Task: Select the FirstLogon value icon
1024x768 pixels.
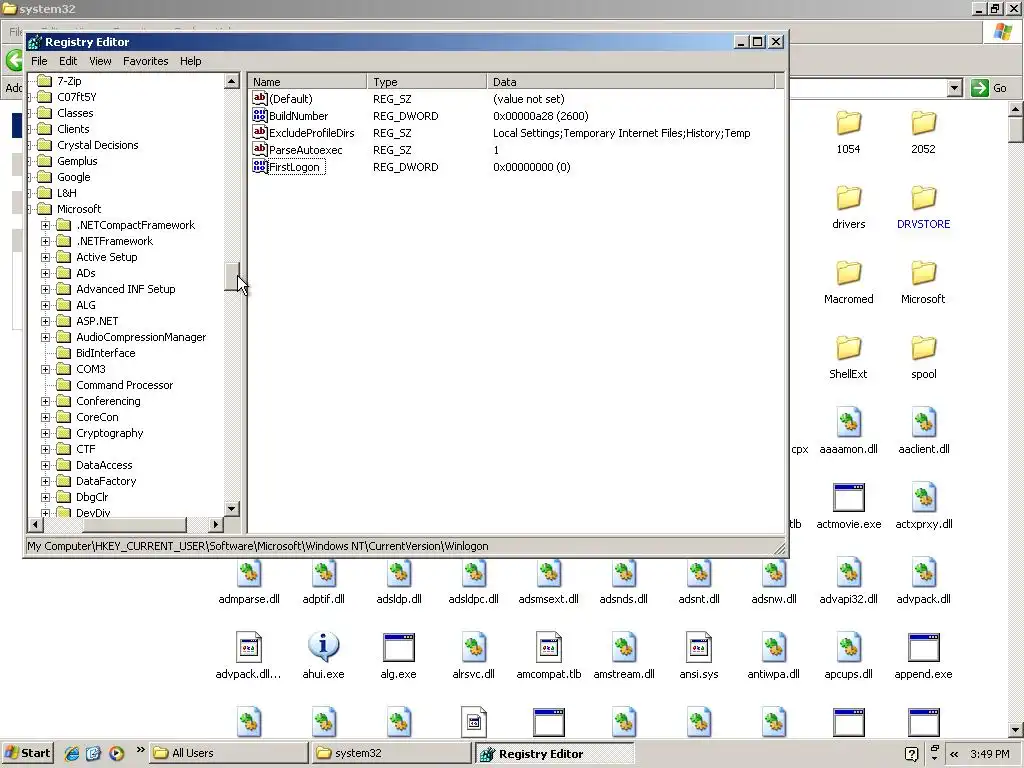Action: click(260, 167)
